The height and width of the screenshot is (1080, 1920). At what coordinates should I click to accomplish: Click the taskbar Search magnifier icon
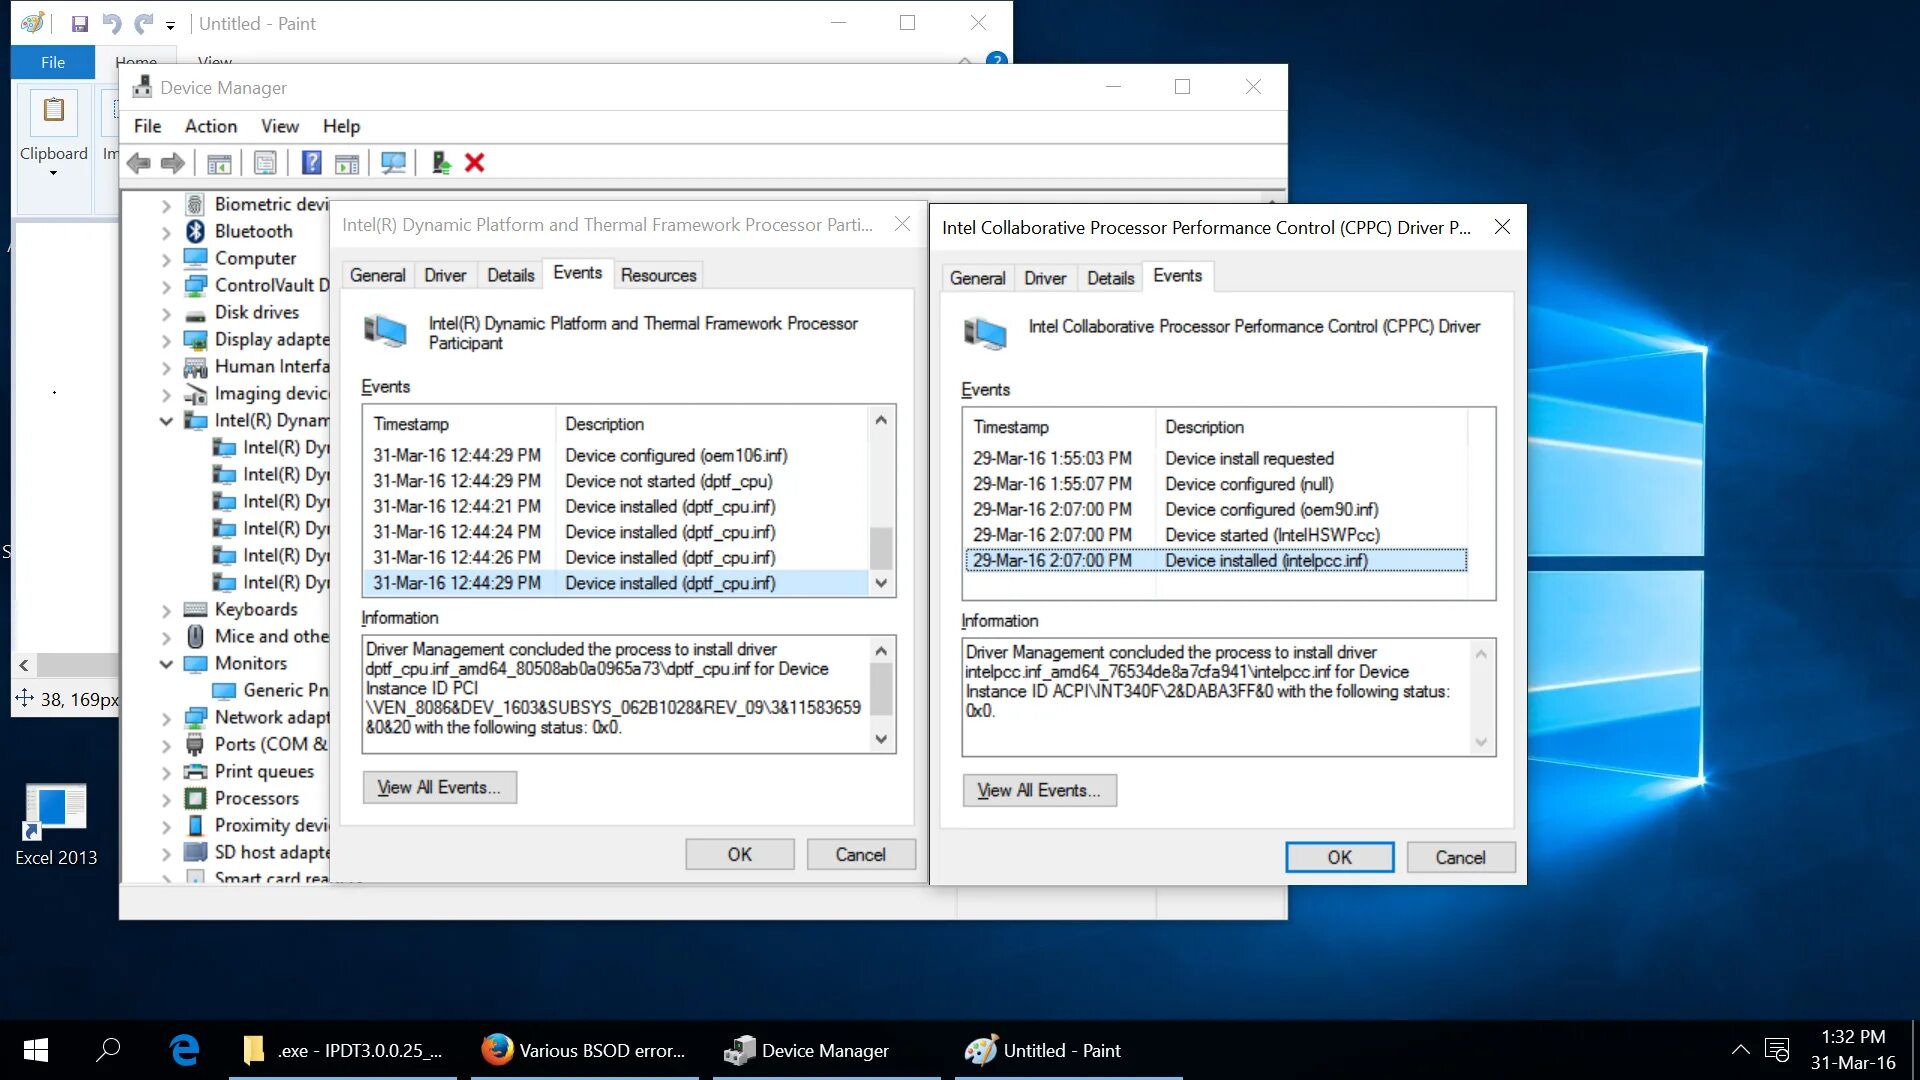coord(108,1050)
